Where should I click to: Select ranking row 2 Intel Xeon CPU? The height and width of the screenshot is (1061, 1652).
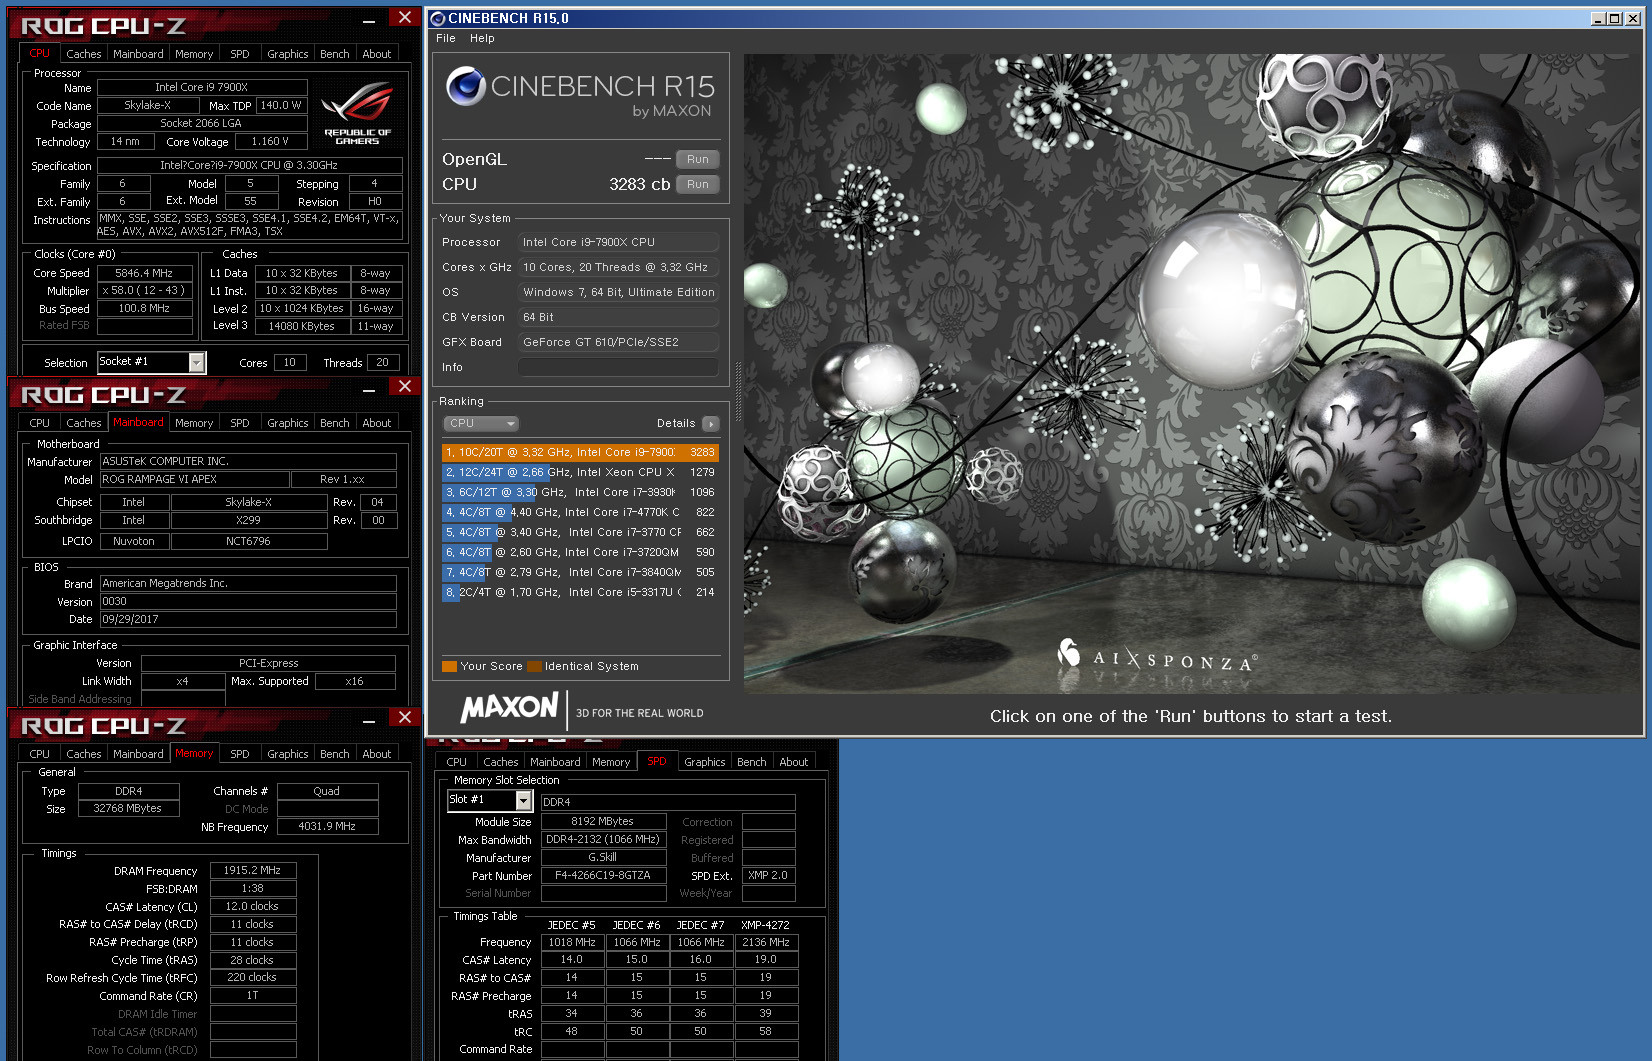(x=580, y=472)
